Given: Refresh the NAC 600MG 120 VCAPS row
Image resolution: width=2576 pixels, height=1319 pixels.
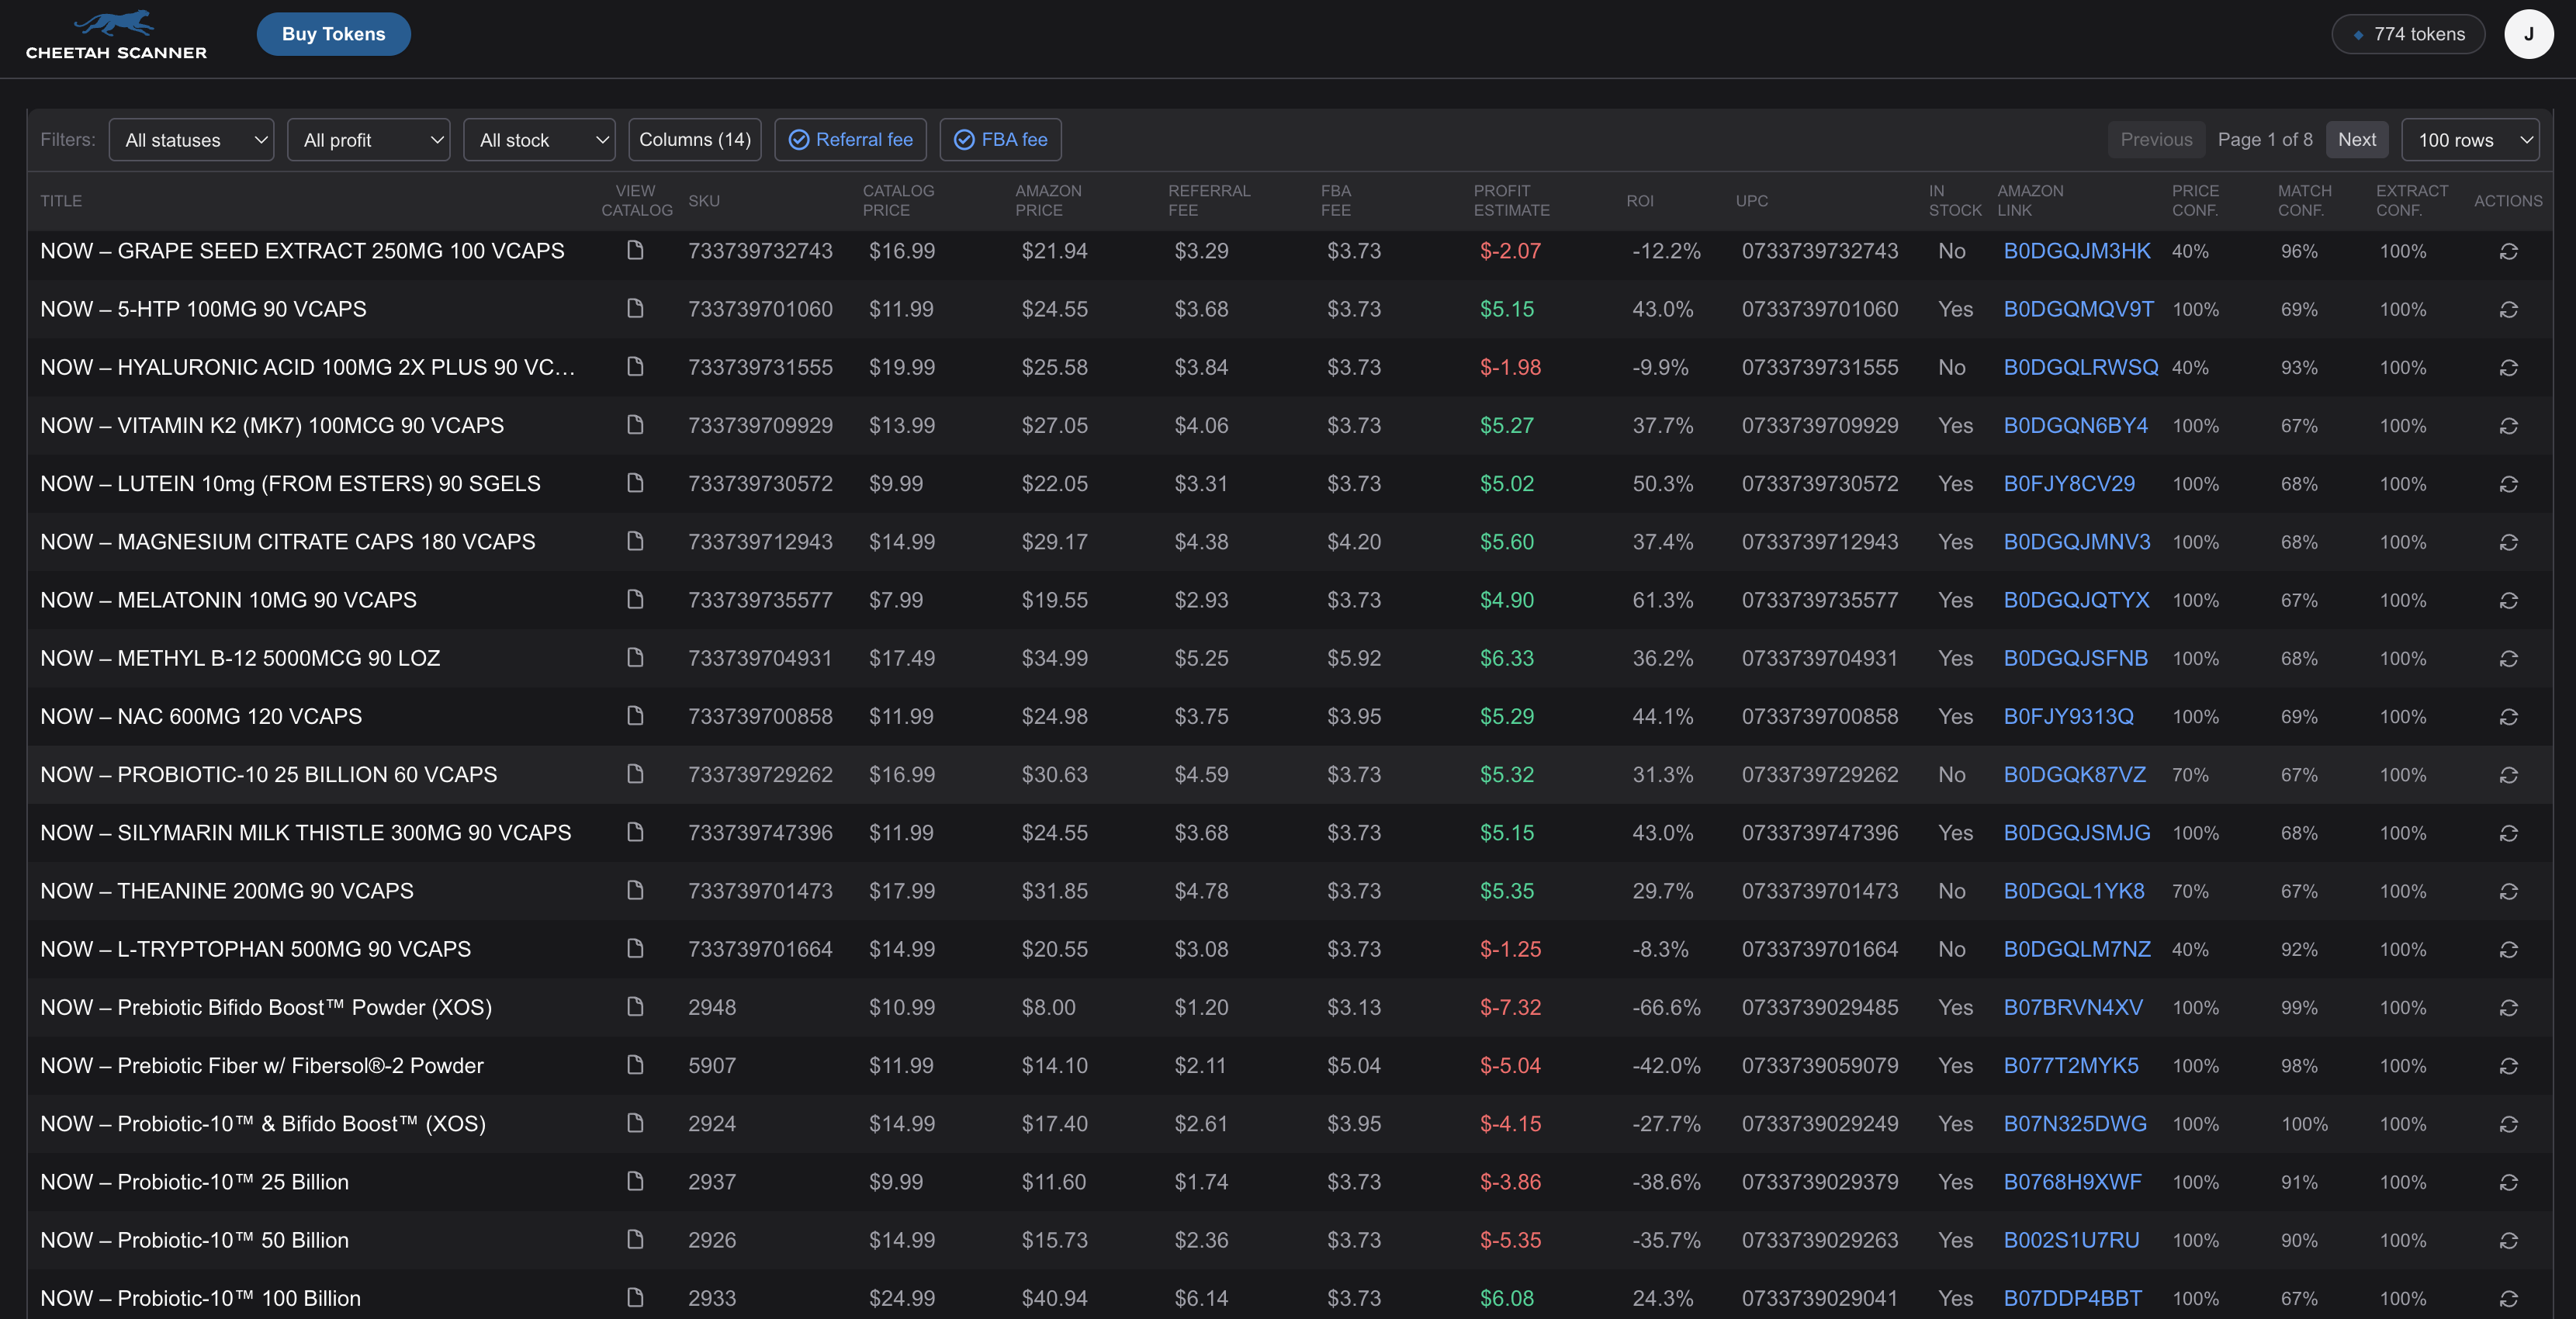Looking at the screenshot, I should tap(2508, 716).
